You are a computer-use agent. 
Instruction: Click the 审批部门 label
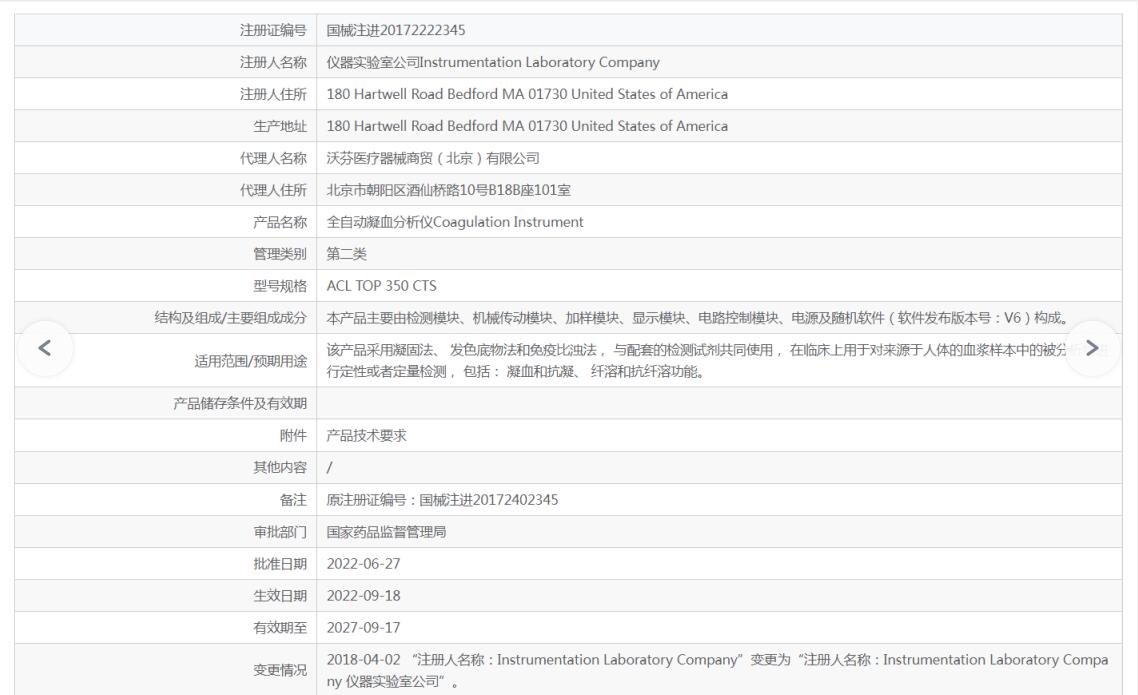coord(279,531)
